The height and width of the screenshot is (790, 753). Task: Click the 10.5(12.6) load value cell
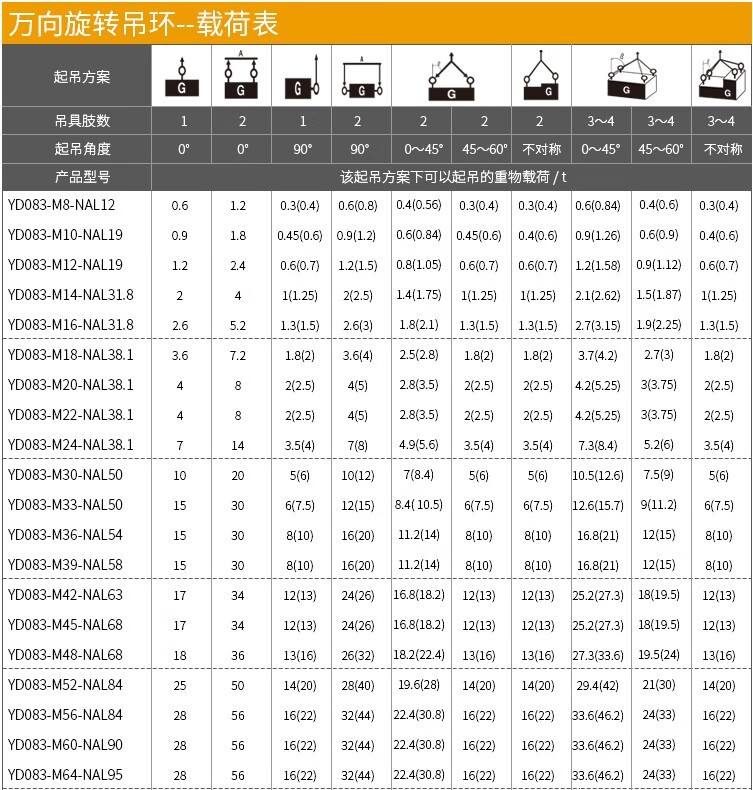pyautogui.click(x=600, y=475)
